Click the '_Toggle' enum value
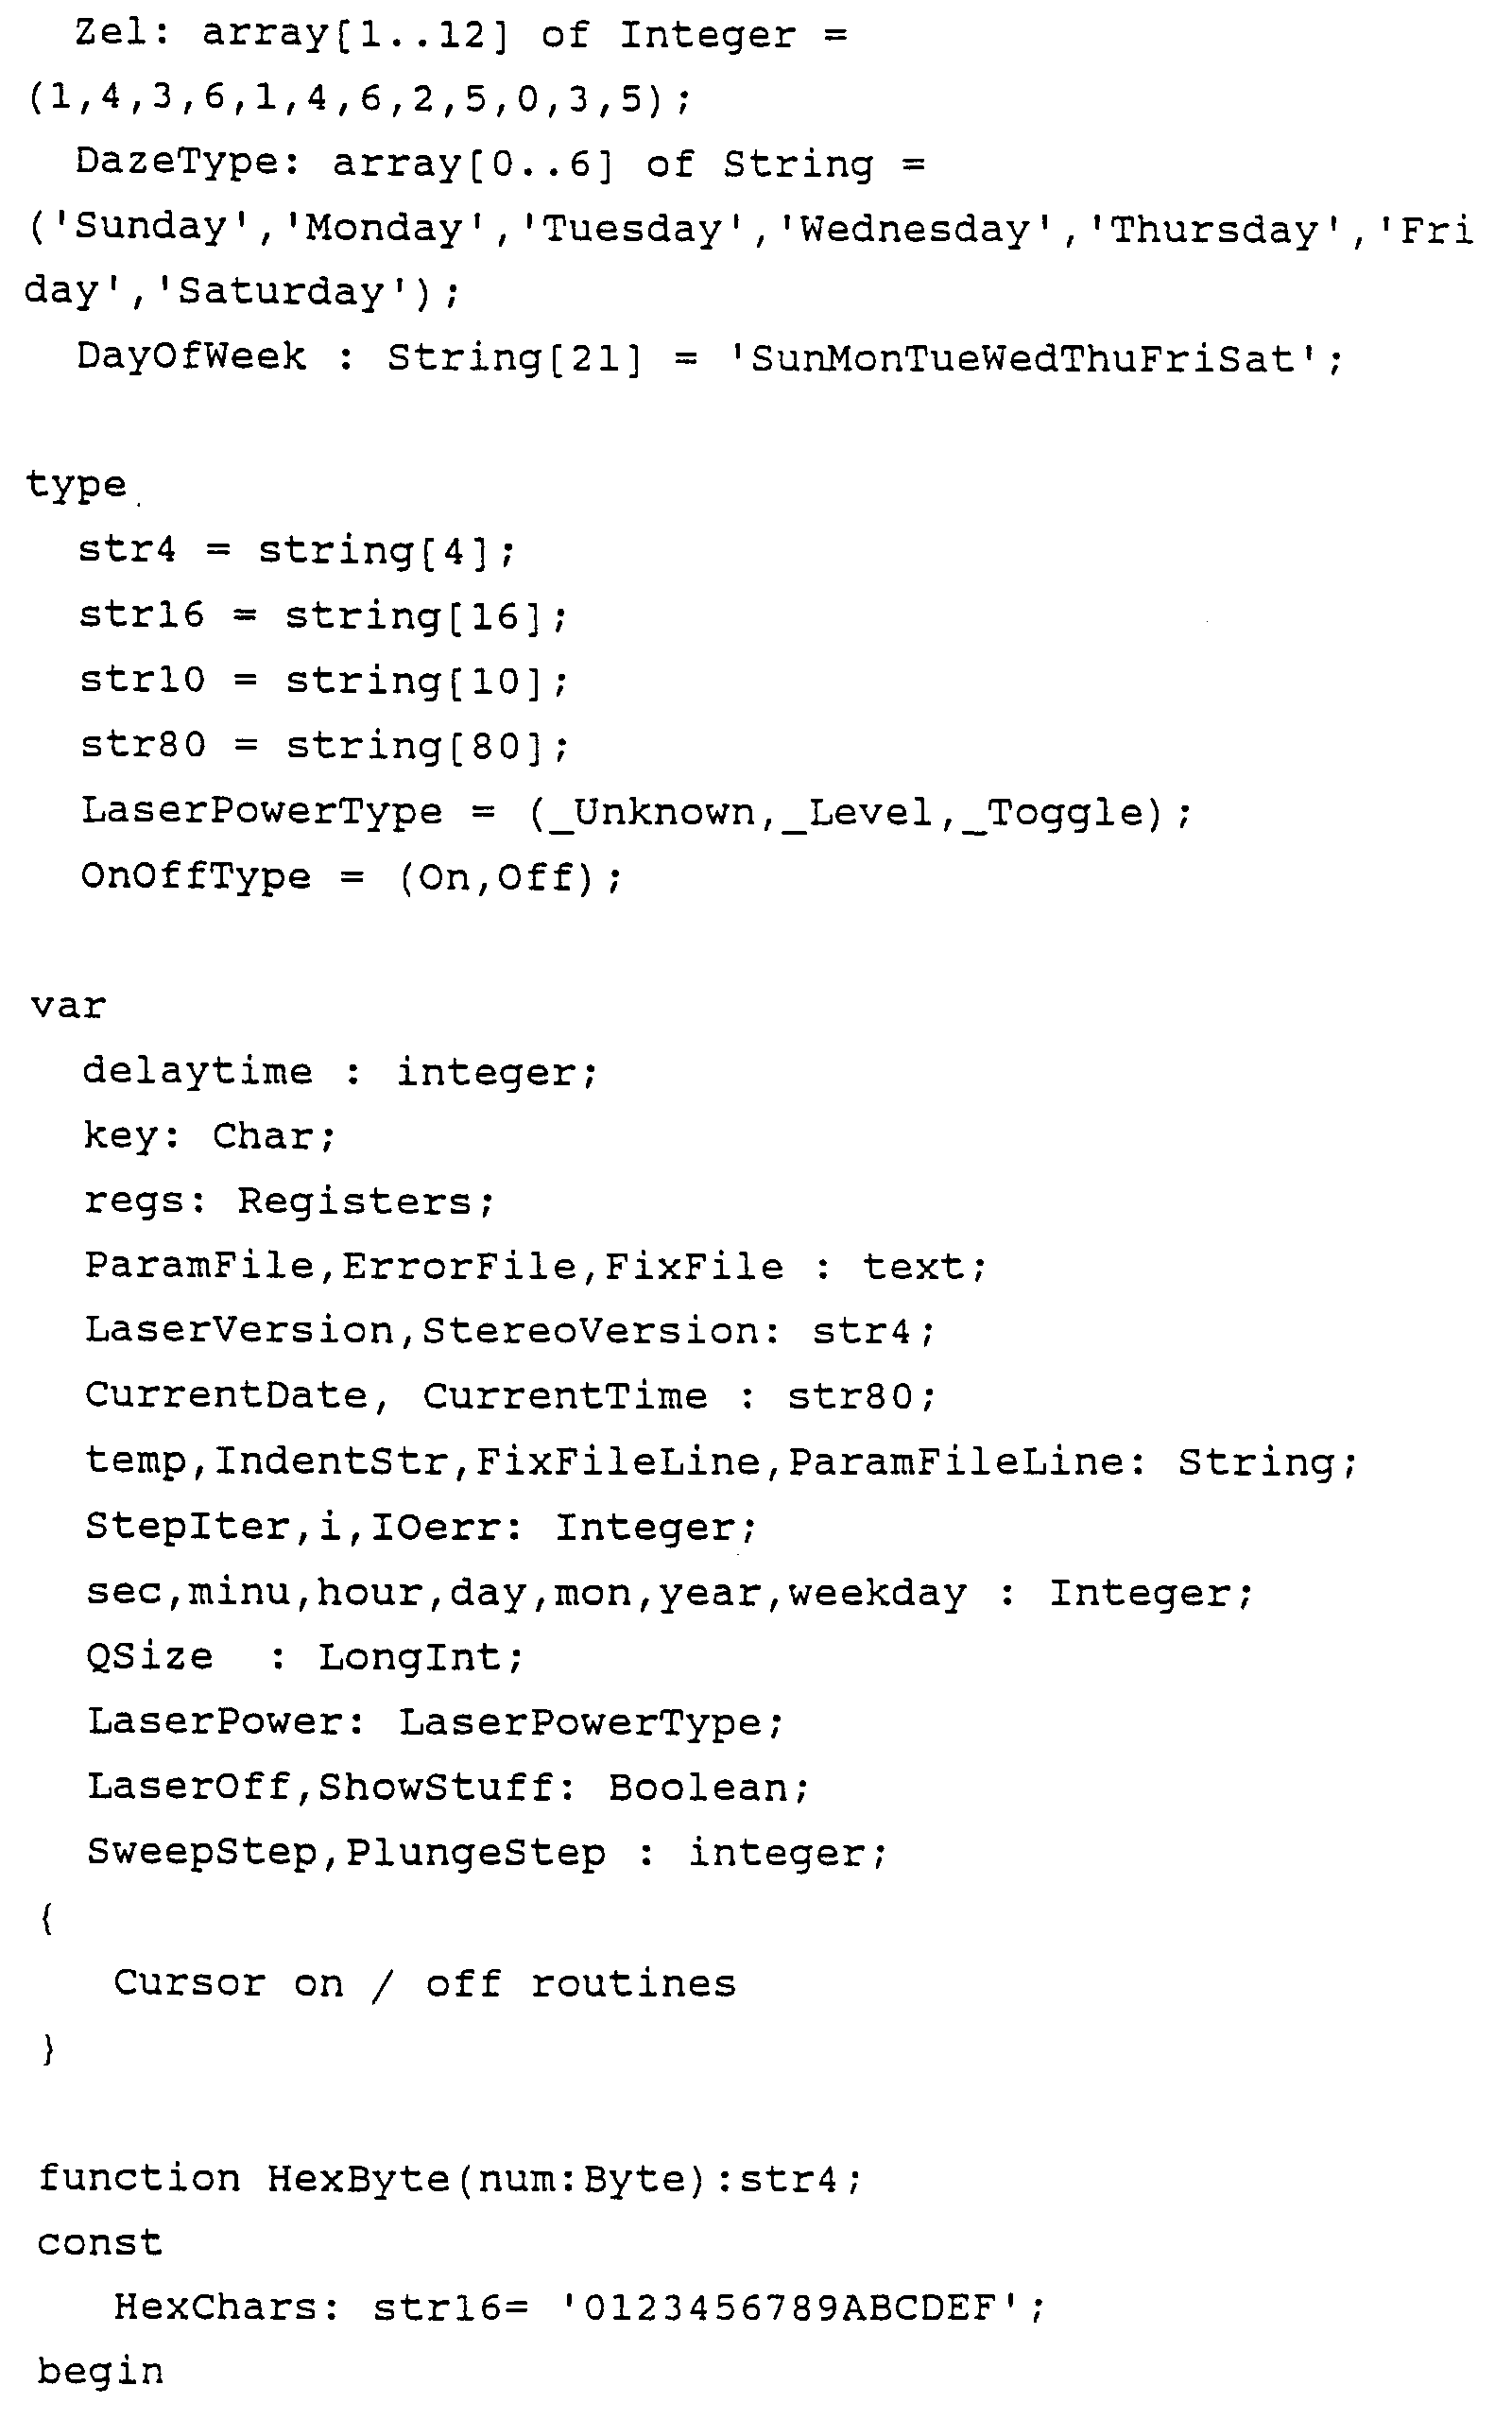Image resolution: width=1512 pixels, height=2420 pixels. tap(1062, 813)
